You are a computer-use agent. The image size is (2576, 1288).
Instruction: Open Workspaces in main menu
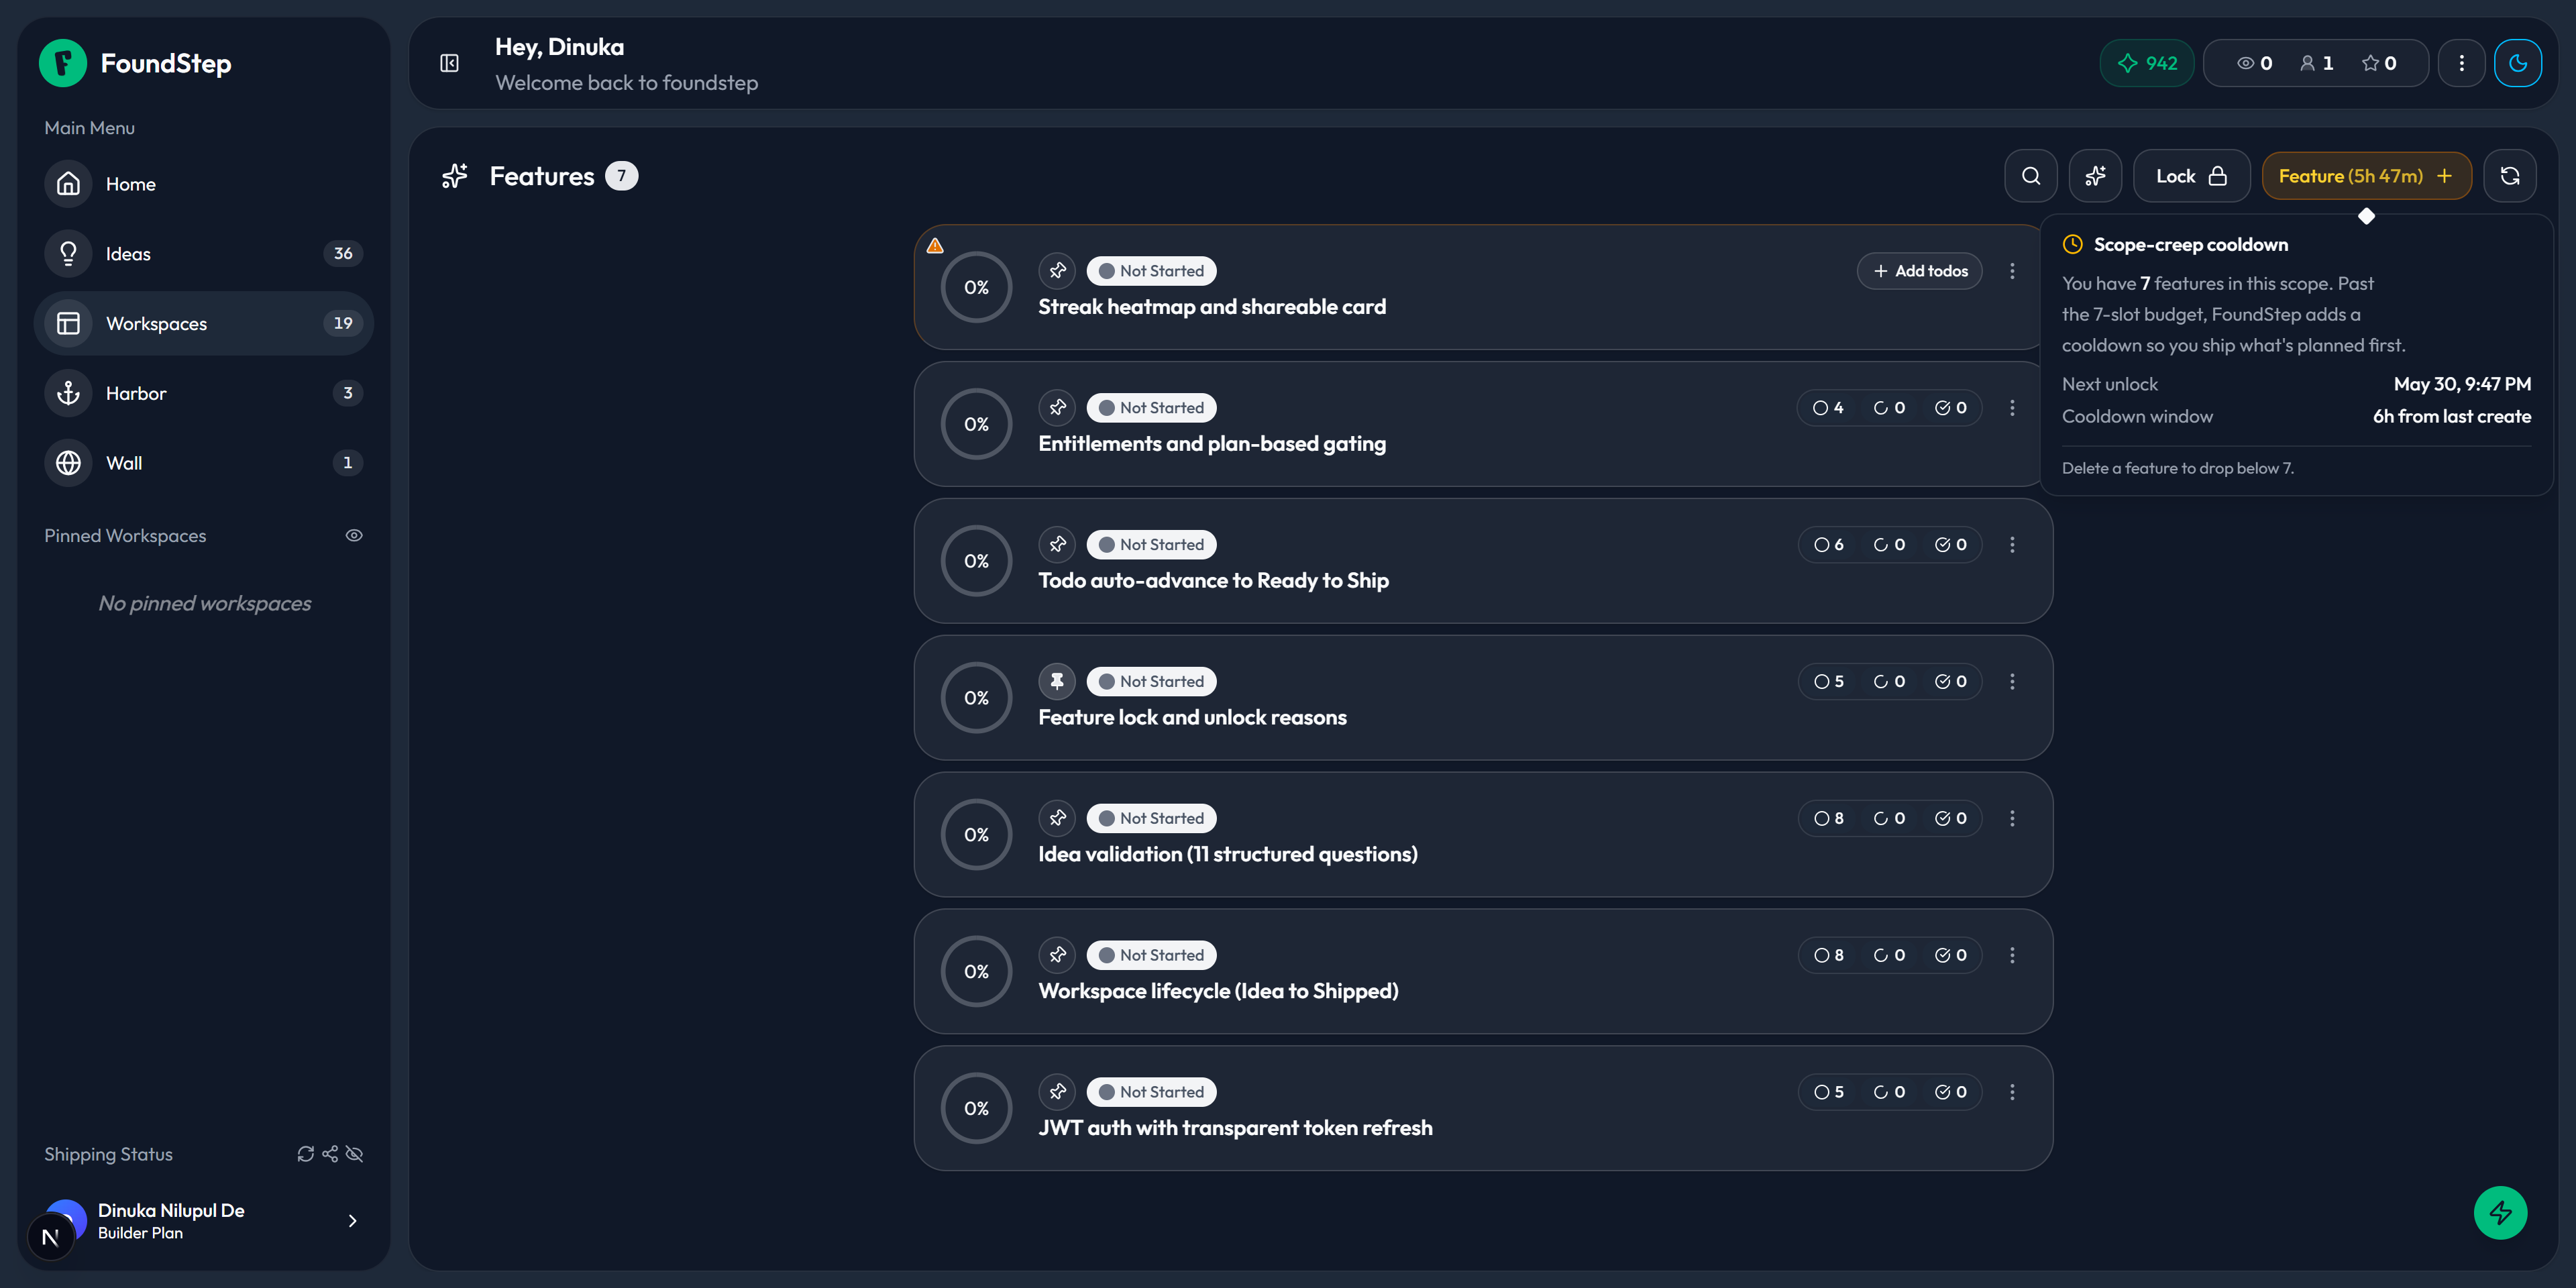pyautogui.click(x=204, y=324)
